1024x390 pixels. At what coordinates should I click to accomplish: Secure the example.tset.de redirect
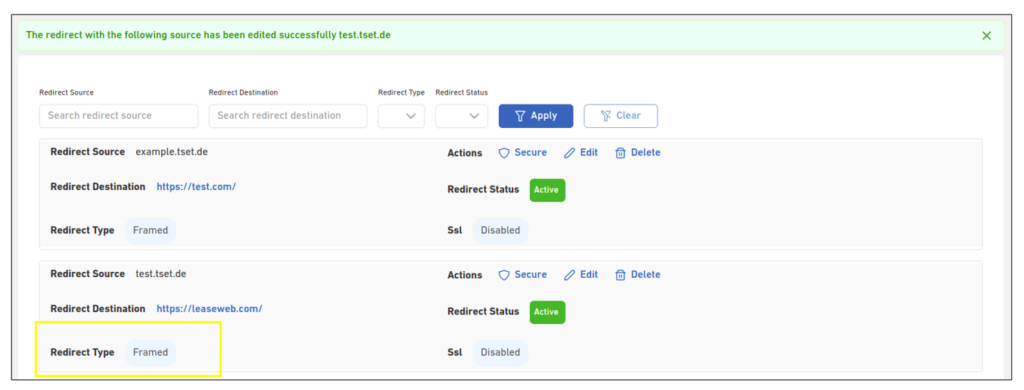[522, 152]
